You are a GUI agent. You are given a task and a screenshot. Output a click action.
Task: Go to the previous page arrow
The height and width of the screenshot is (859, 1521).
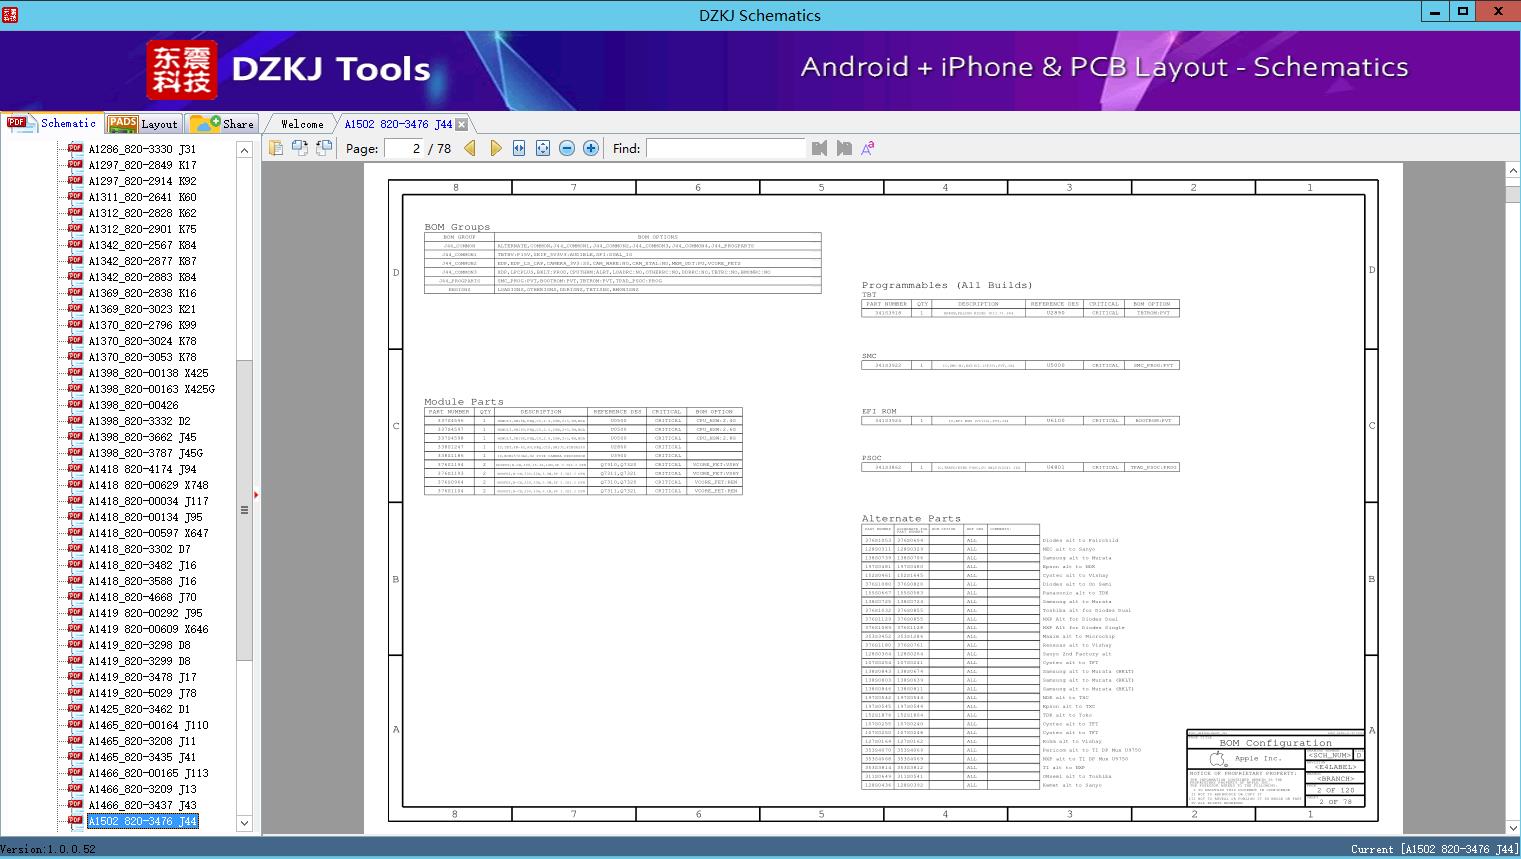pos(470,148)
